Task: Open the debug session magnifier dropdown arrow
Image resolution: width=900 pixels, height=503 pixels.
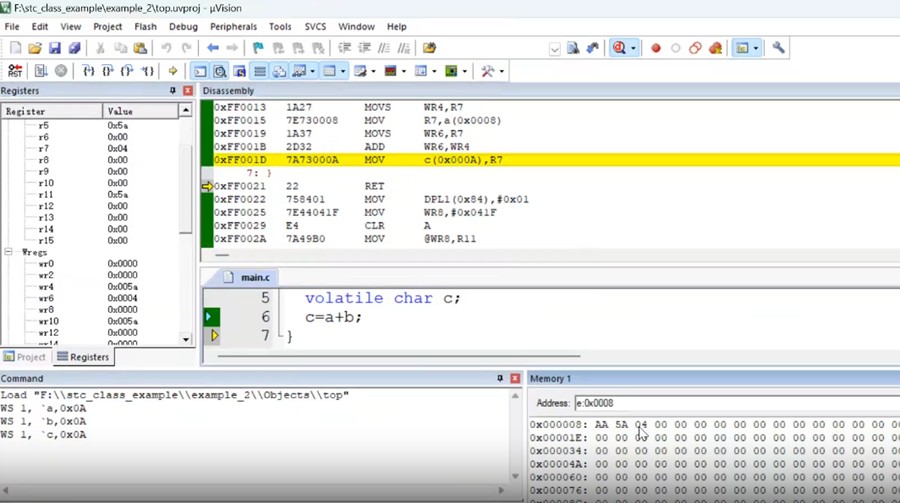Action: (x=633, y=48)
